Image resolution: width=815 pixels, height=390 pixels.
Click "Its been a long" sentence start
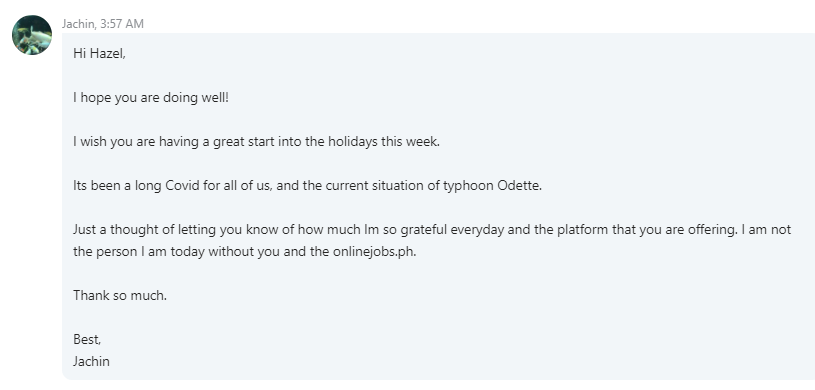117,186
